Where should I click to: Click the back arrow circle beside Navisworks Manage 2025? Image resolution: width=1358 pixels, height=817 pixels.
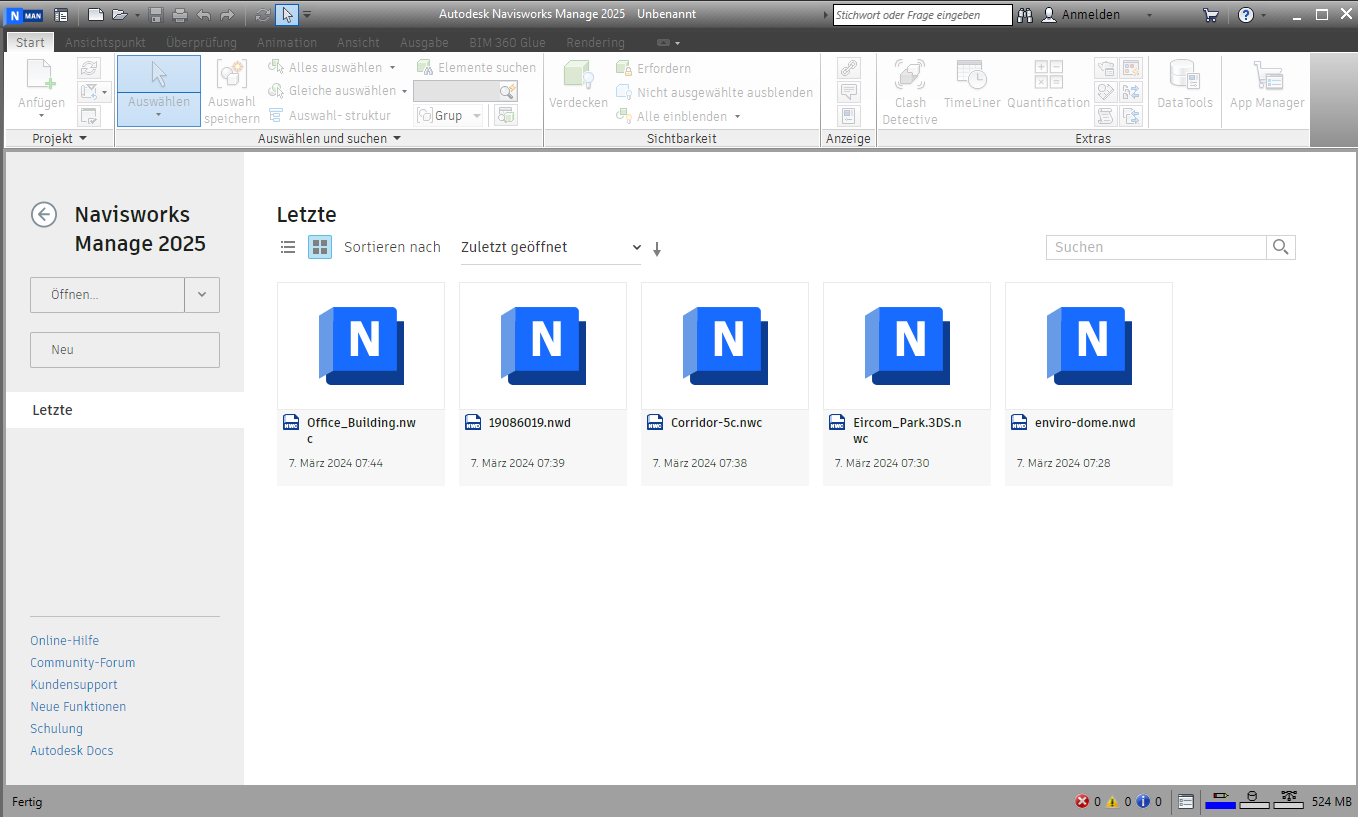coord(43,214)
